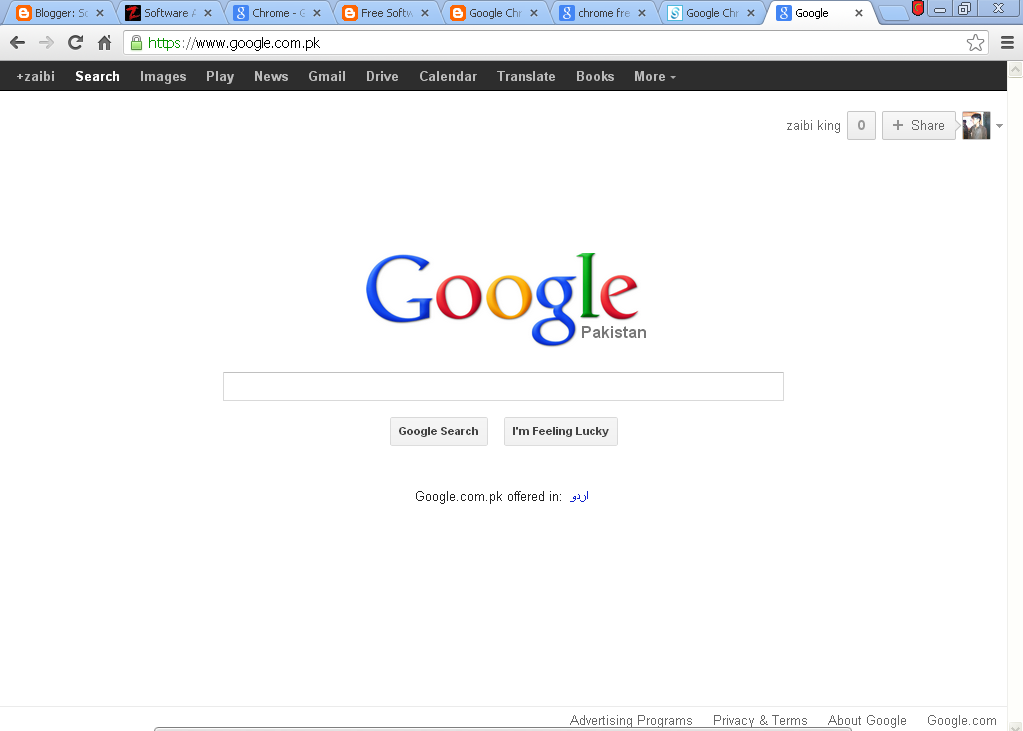Screen dimensions: 1023x731
Task: Click the zaibi king name
Action: coord(814,125)
